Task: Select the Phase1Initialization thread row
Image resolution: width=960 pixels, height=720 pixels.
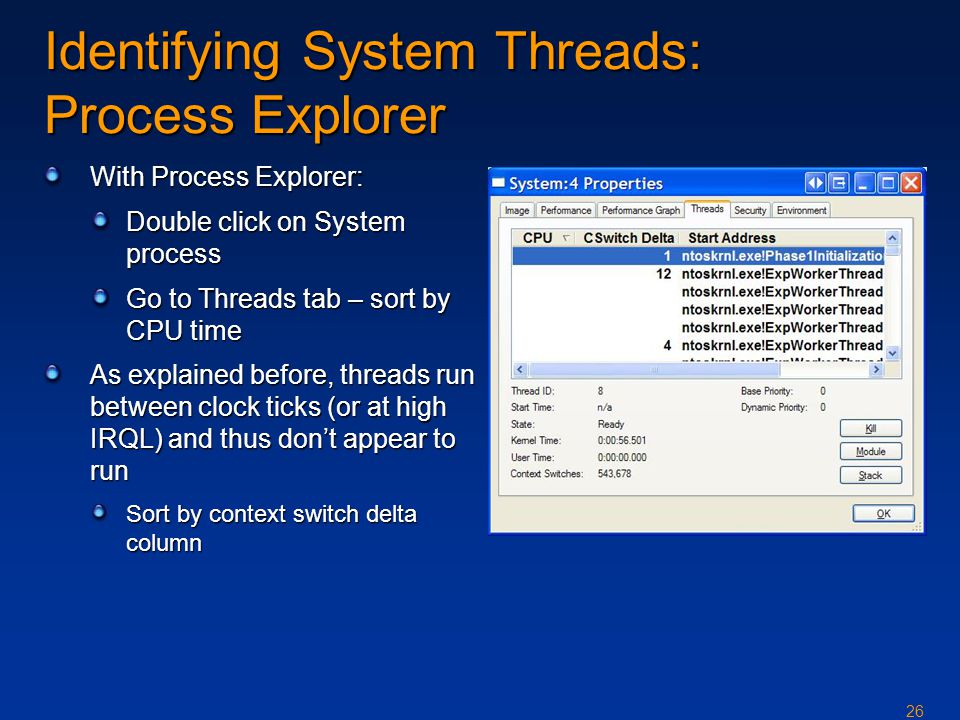Action: coord(698,256)
